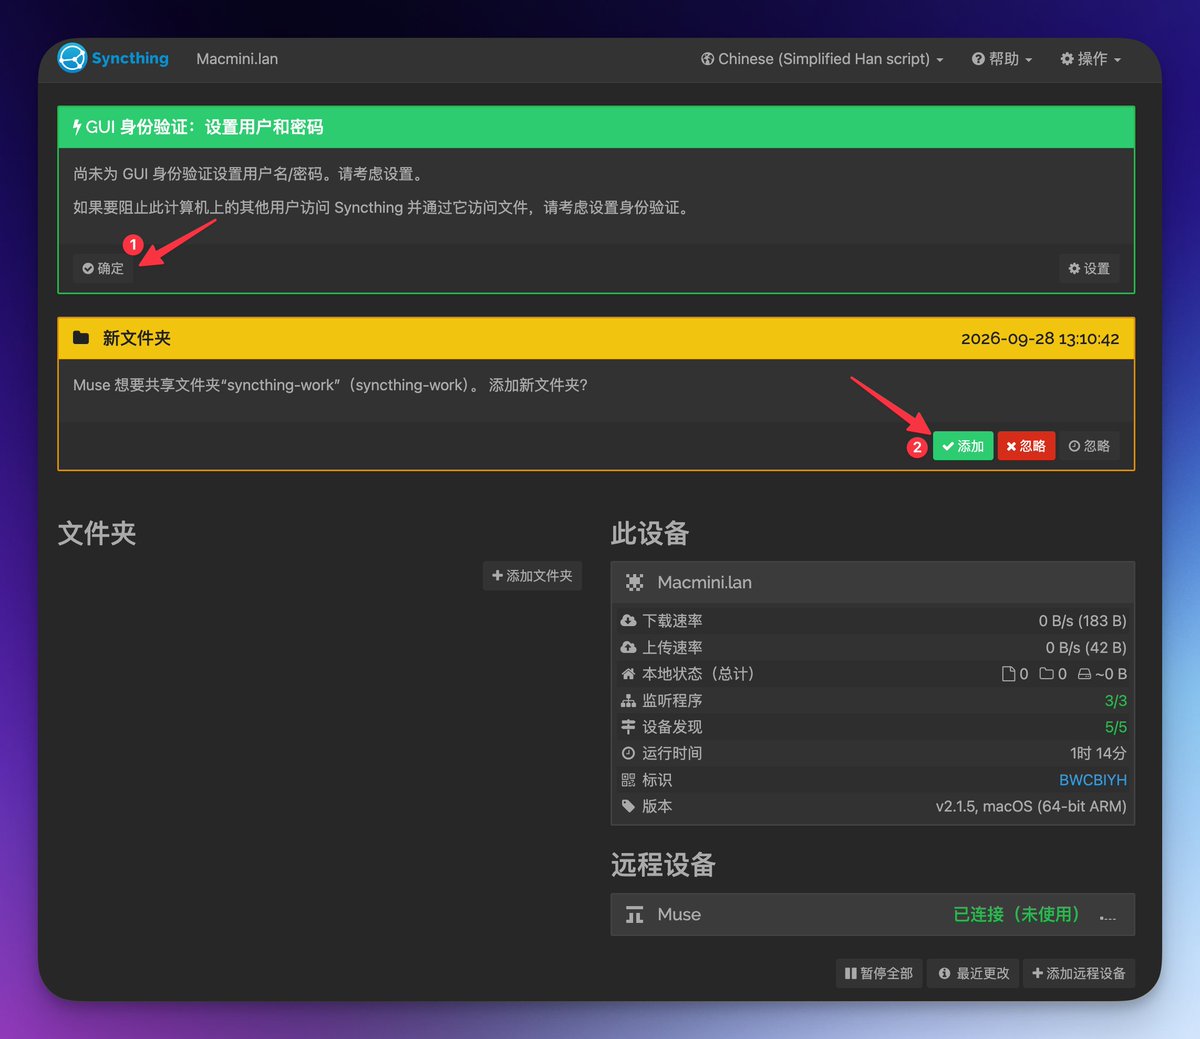Click the file count icon in 本地状态 row
This screenshot has height=1039, width=1200.
1009,674
